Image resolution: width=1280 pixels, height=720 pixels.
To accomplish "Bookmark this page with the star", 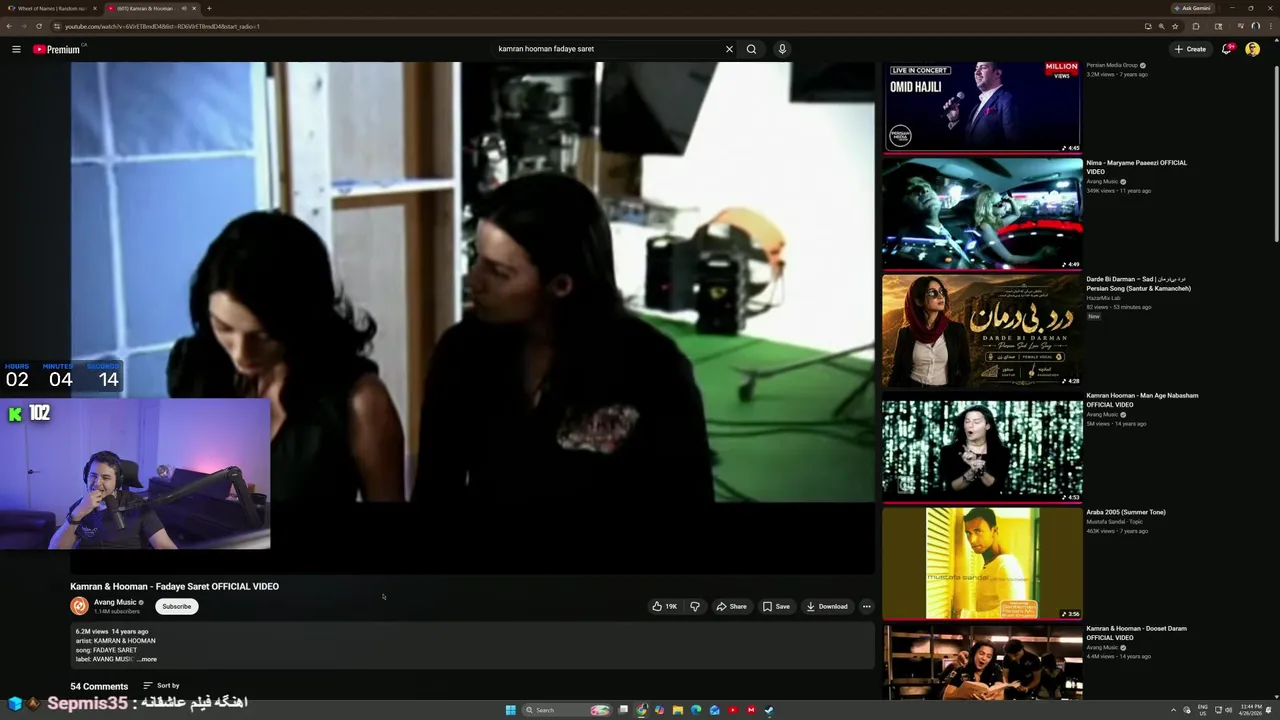I will 1175,26.
